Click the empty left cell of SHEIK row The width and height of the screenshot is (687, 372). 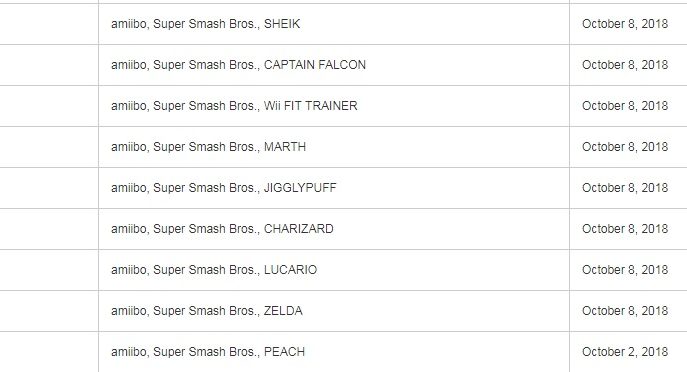49,24
